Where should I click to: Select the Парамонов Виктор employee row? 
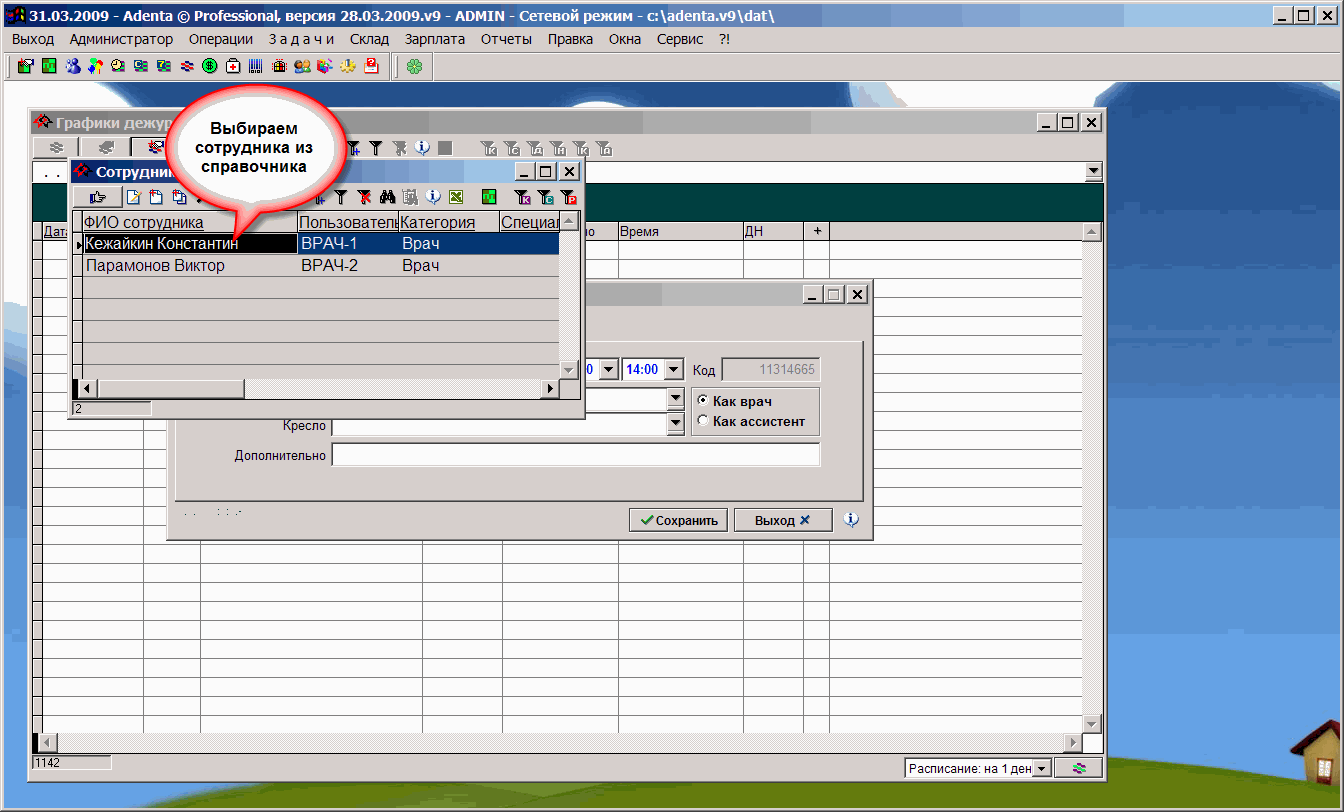(155, 266)
